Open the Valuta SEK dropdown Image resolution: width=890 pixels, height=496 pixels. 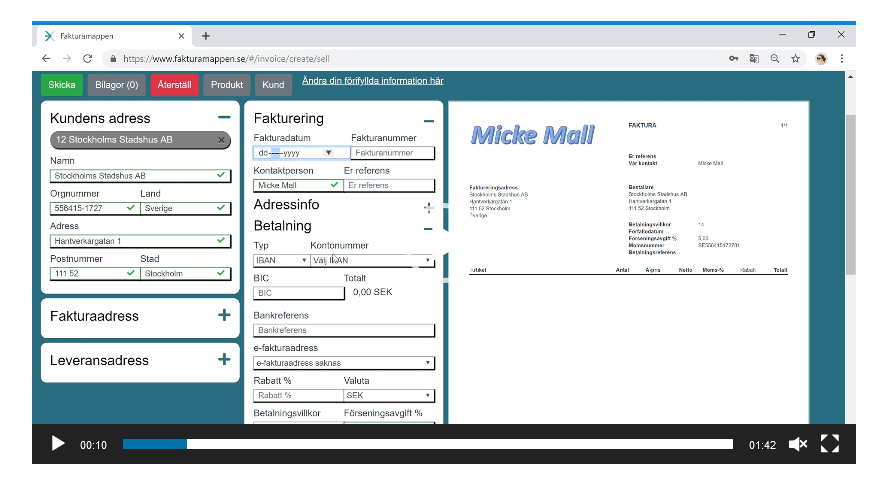pyautogui.click(x=389, y=395)
